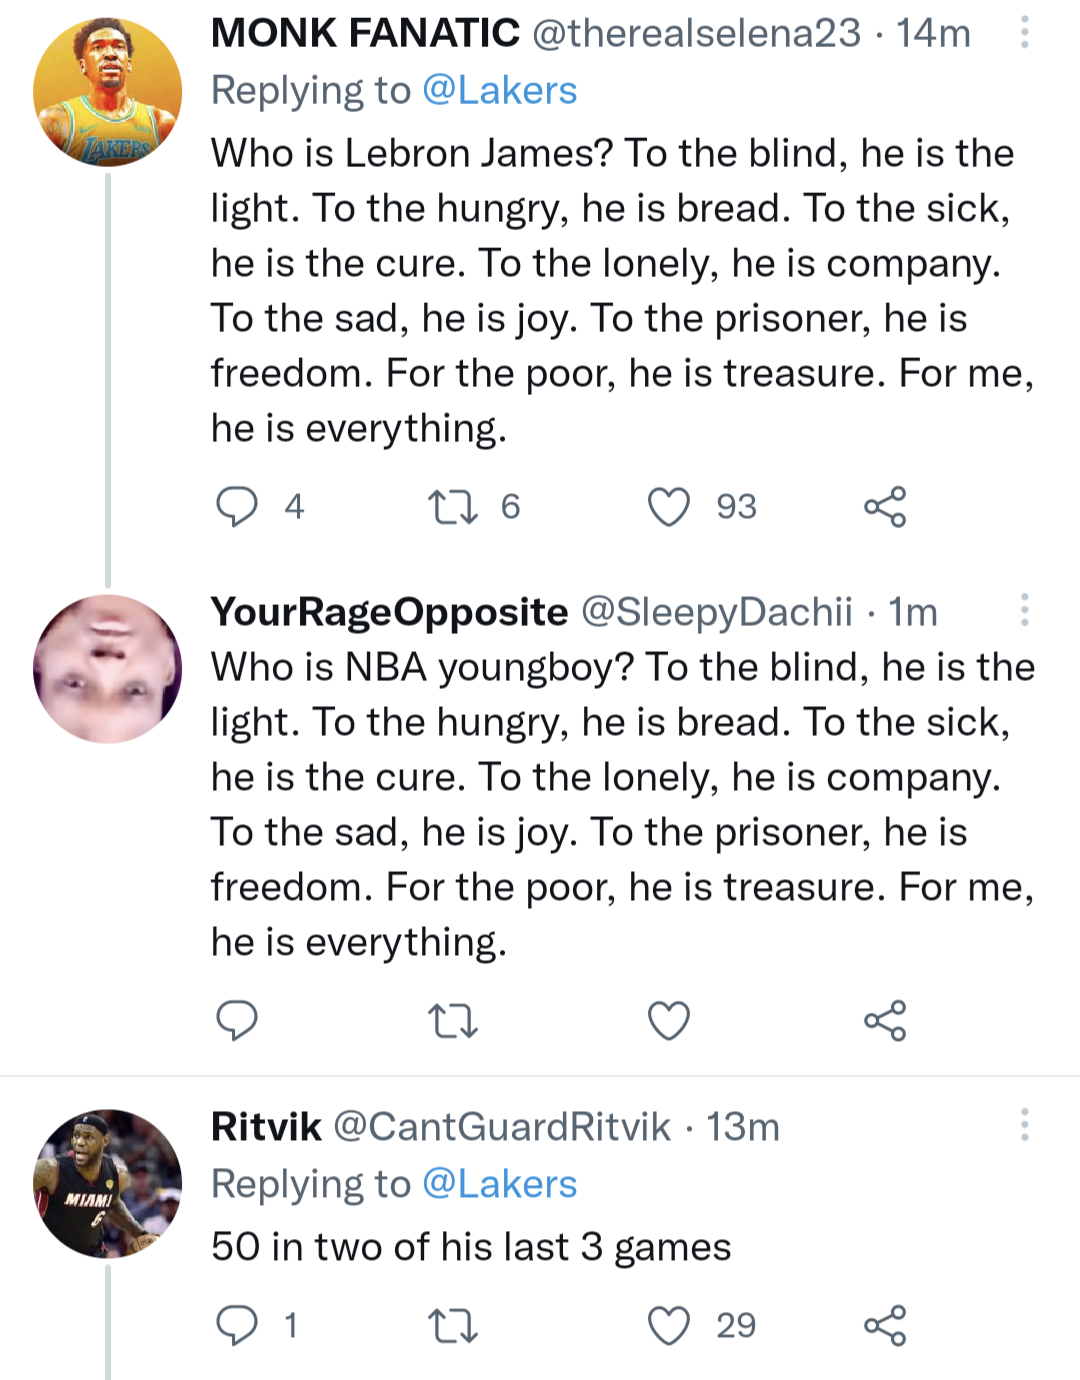
Task: Reply to Ritvik's 50 in two games tweet
Action: tap(237, 1325)
